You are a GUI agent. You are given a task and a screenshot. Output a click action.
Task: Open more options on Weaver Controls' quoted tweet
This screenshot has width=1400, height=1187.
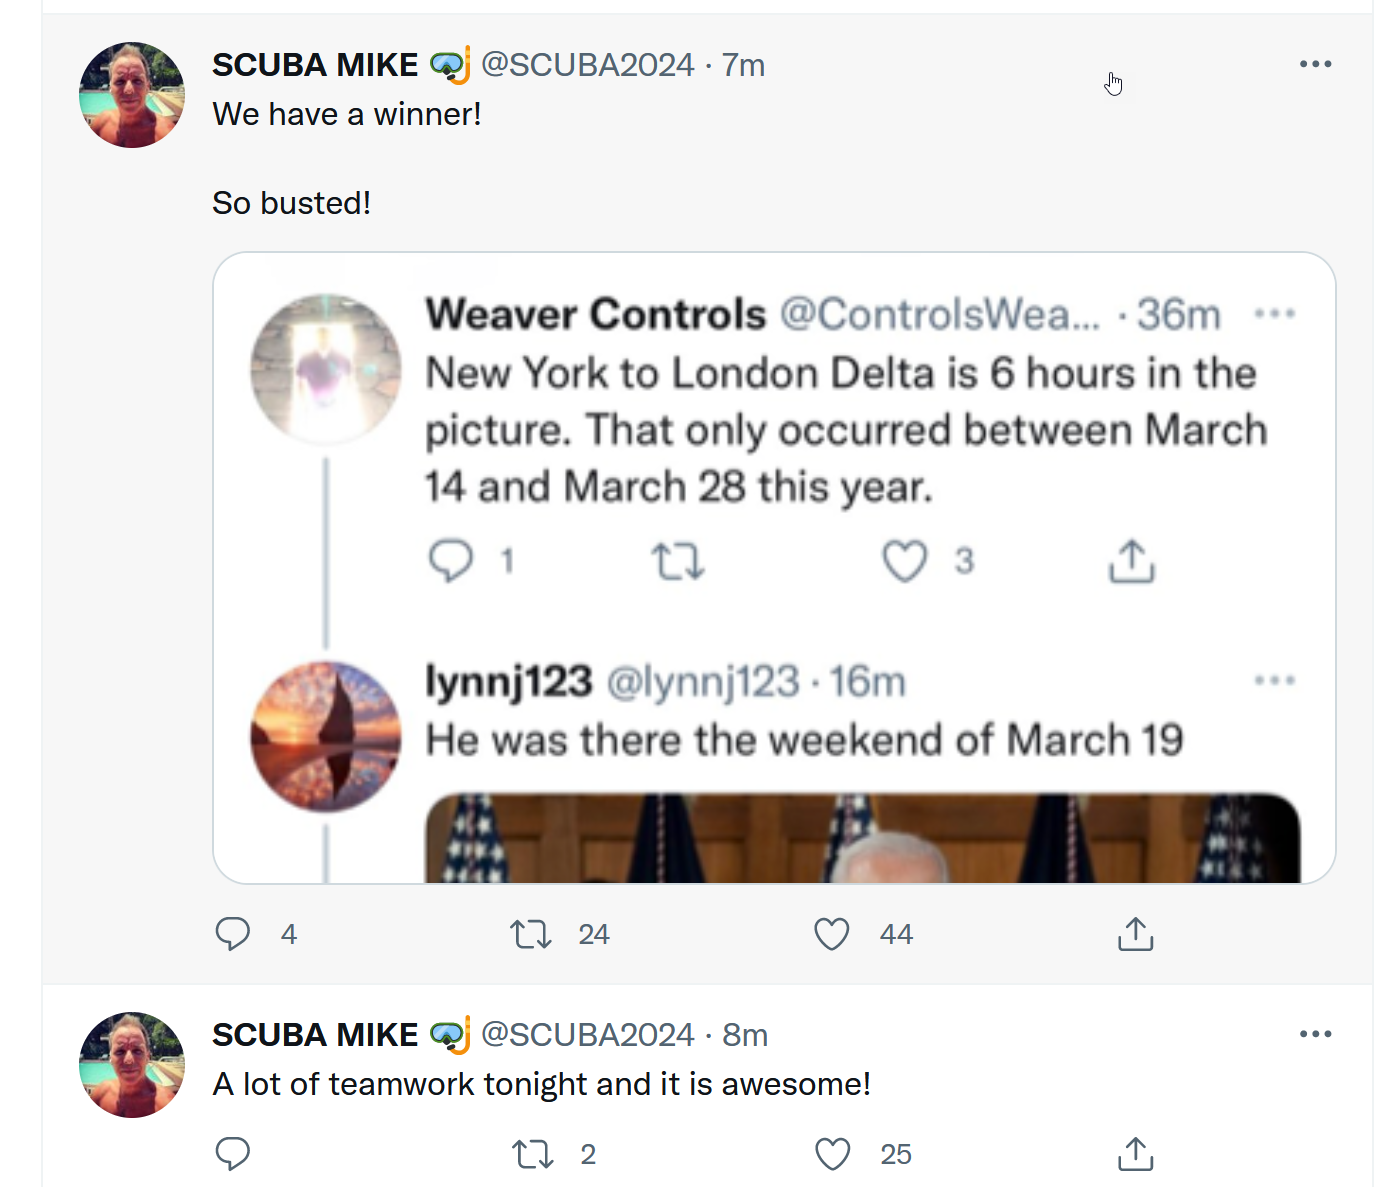1275,314
